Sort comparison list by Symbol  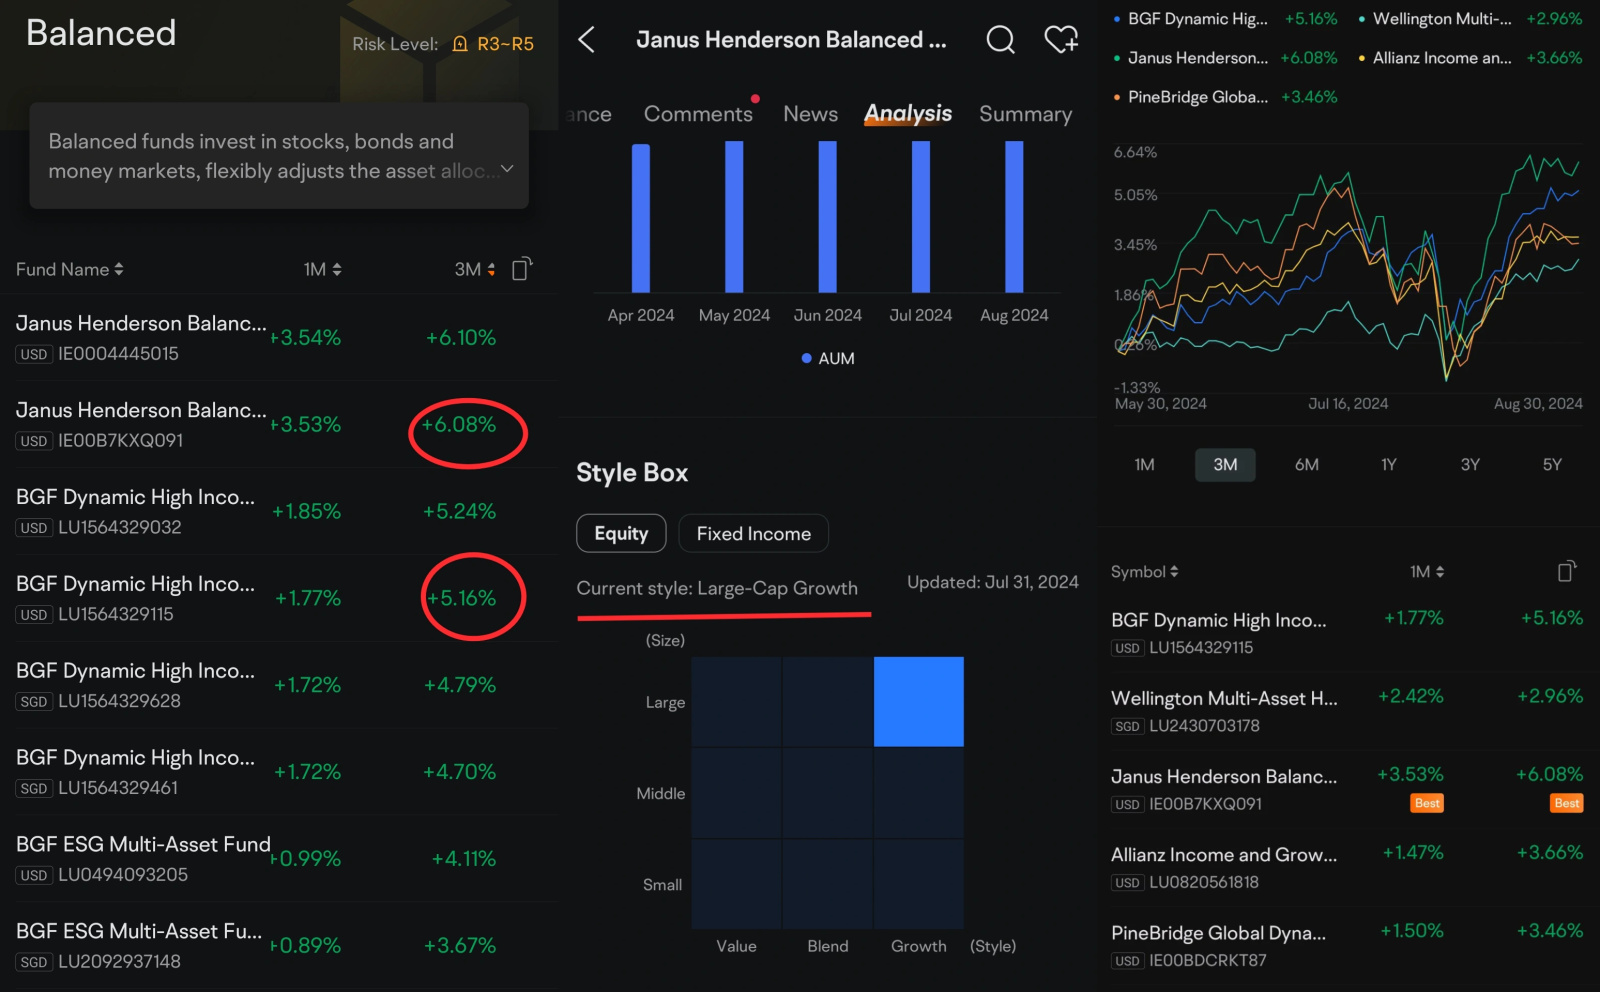[x=1144, y=572]
